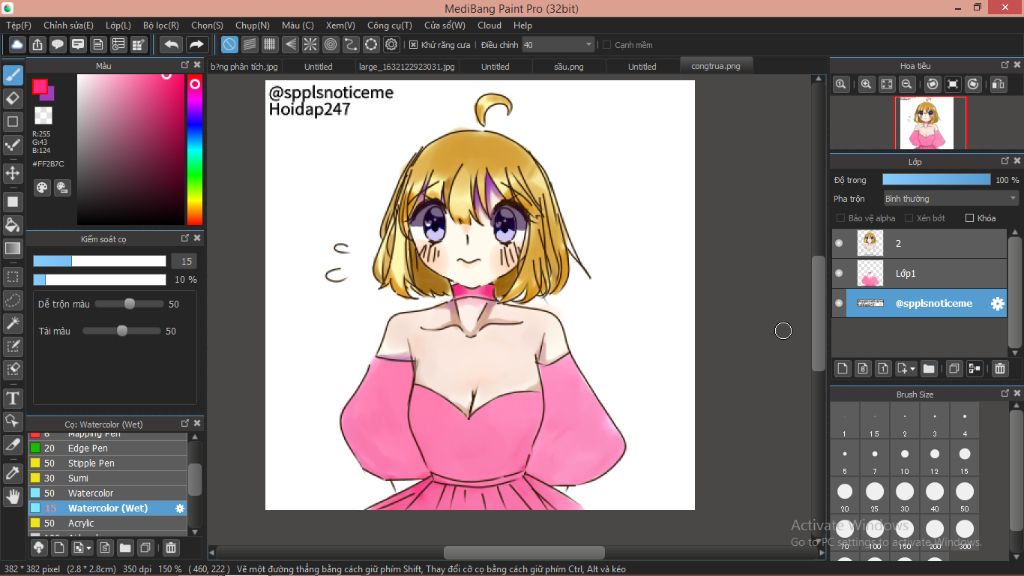Click the Undo arrow in toolbar
This screenshot has height=576, width=1024.
[172, 44]
